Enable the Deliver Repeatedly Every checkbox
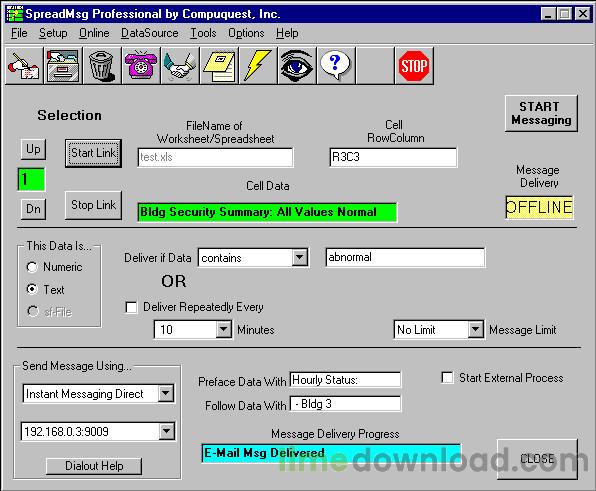The height and width of the screenshot is (491, 596). click(x=131, y=307)
